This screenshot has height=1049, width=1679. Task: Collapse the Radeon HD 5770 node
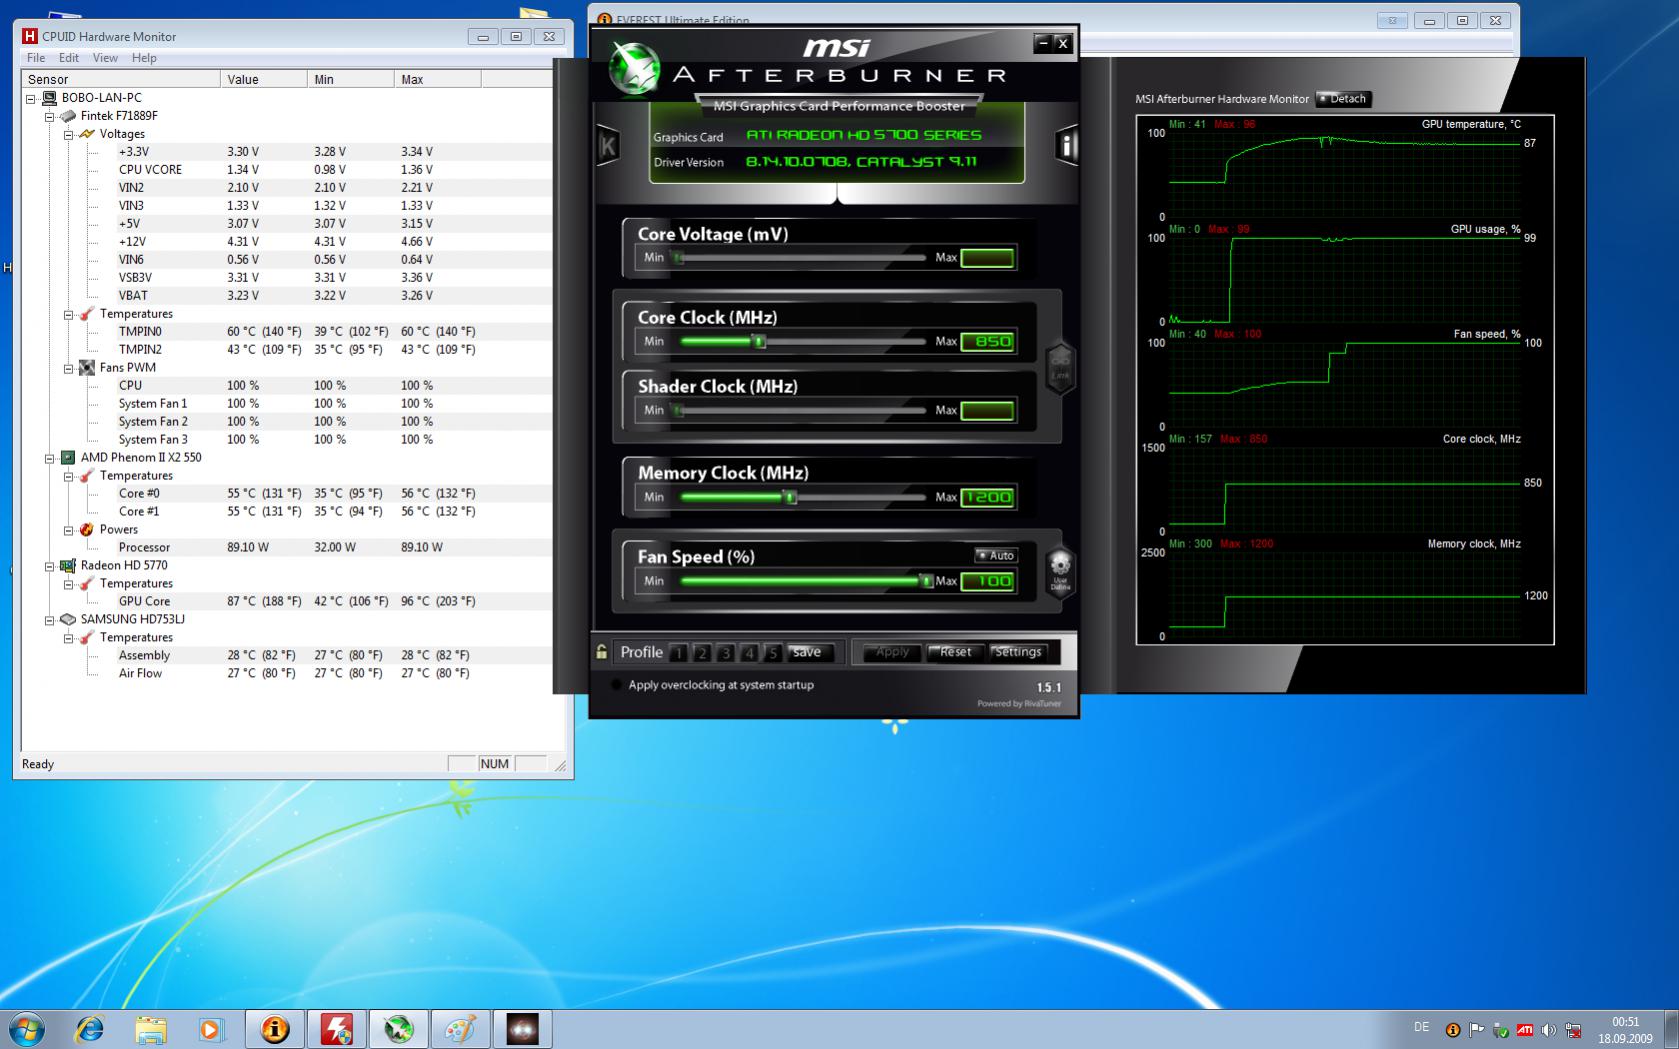(50, 566)
